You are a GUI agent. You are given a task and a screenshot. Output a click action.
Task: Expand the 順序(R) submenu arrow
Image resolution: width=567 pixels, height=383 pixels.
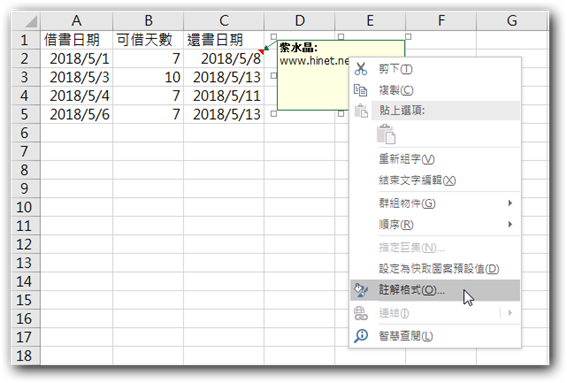[510, 224]
